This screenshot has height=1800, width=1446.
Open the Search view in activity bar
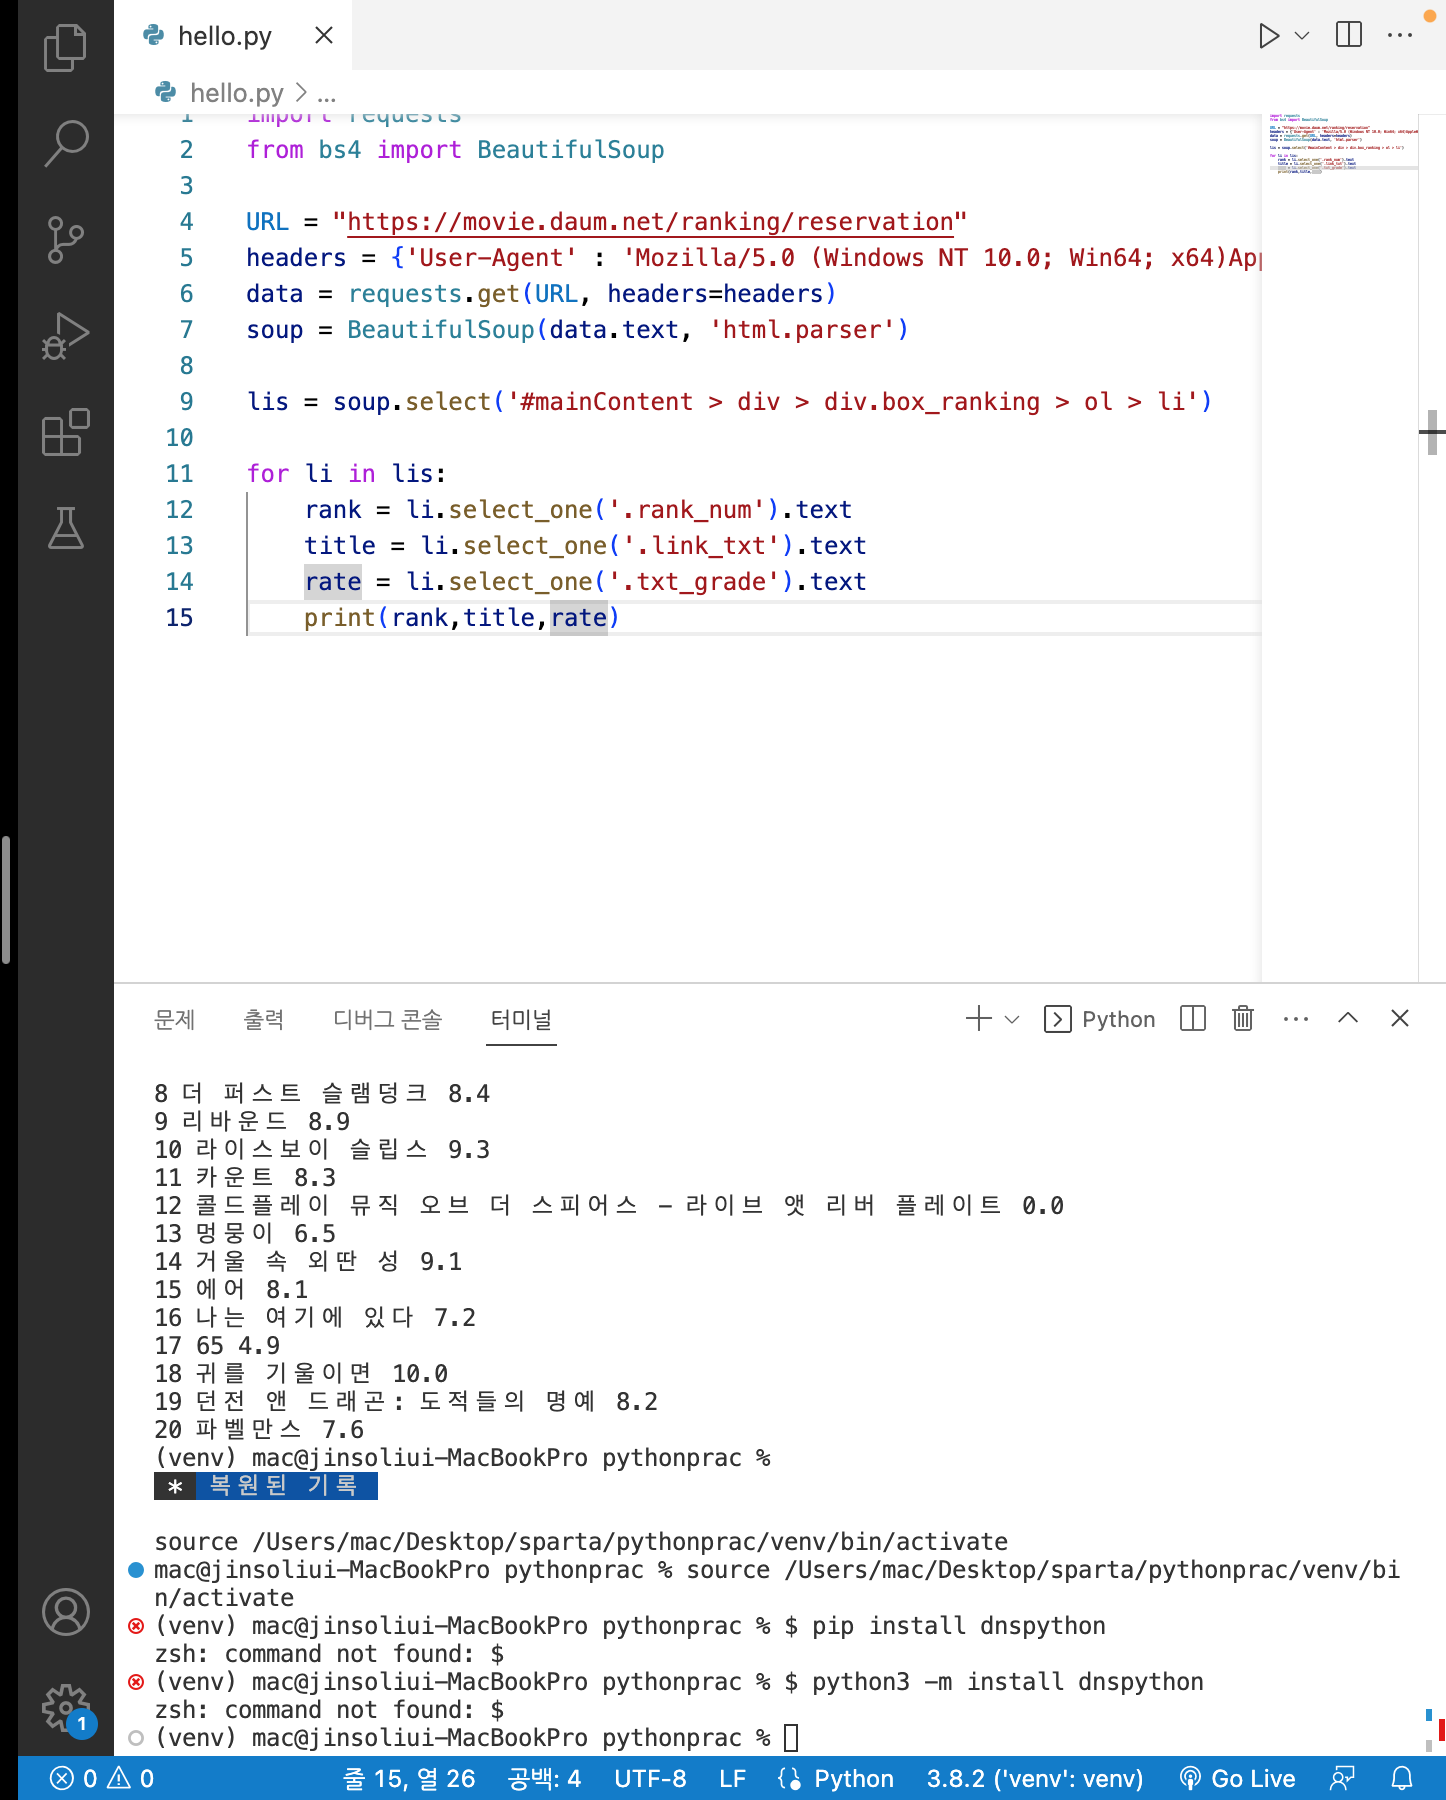tap(66, 143)
